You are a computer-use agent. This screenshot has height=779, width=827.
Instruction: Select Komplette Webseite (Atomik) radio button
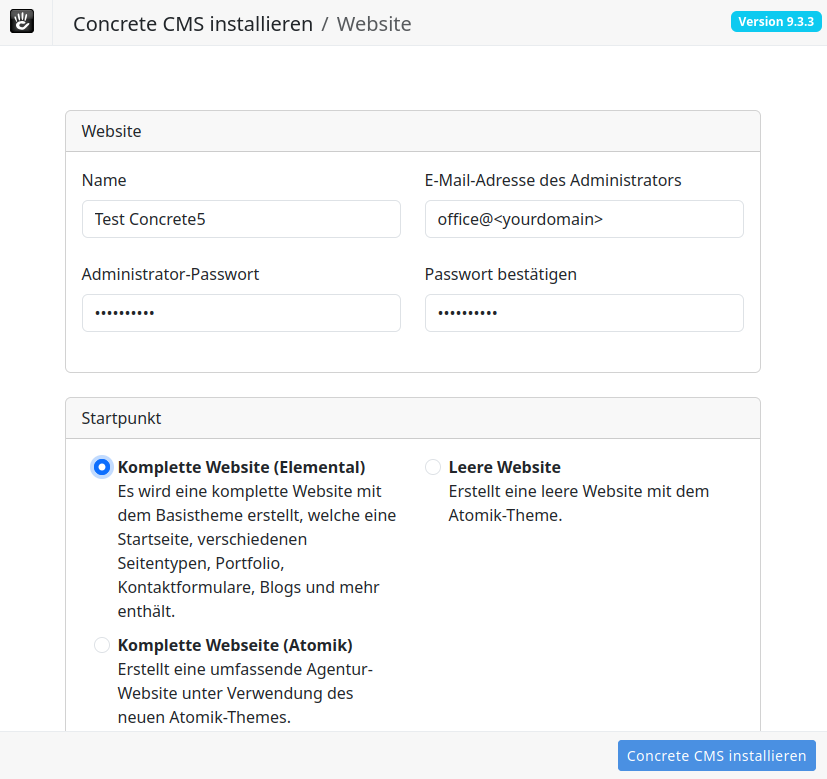(102, 645)
